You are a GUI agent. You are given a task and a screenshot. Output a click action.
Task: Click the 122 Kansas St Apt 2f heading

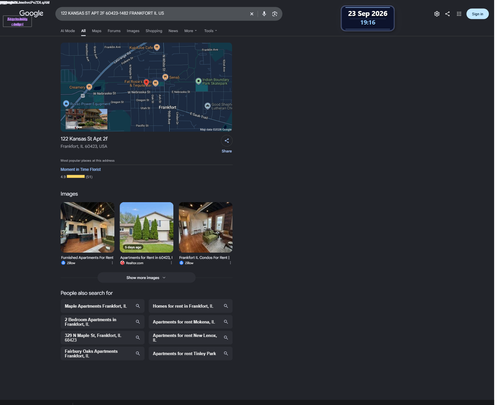[84, 139]
